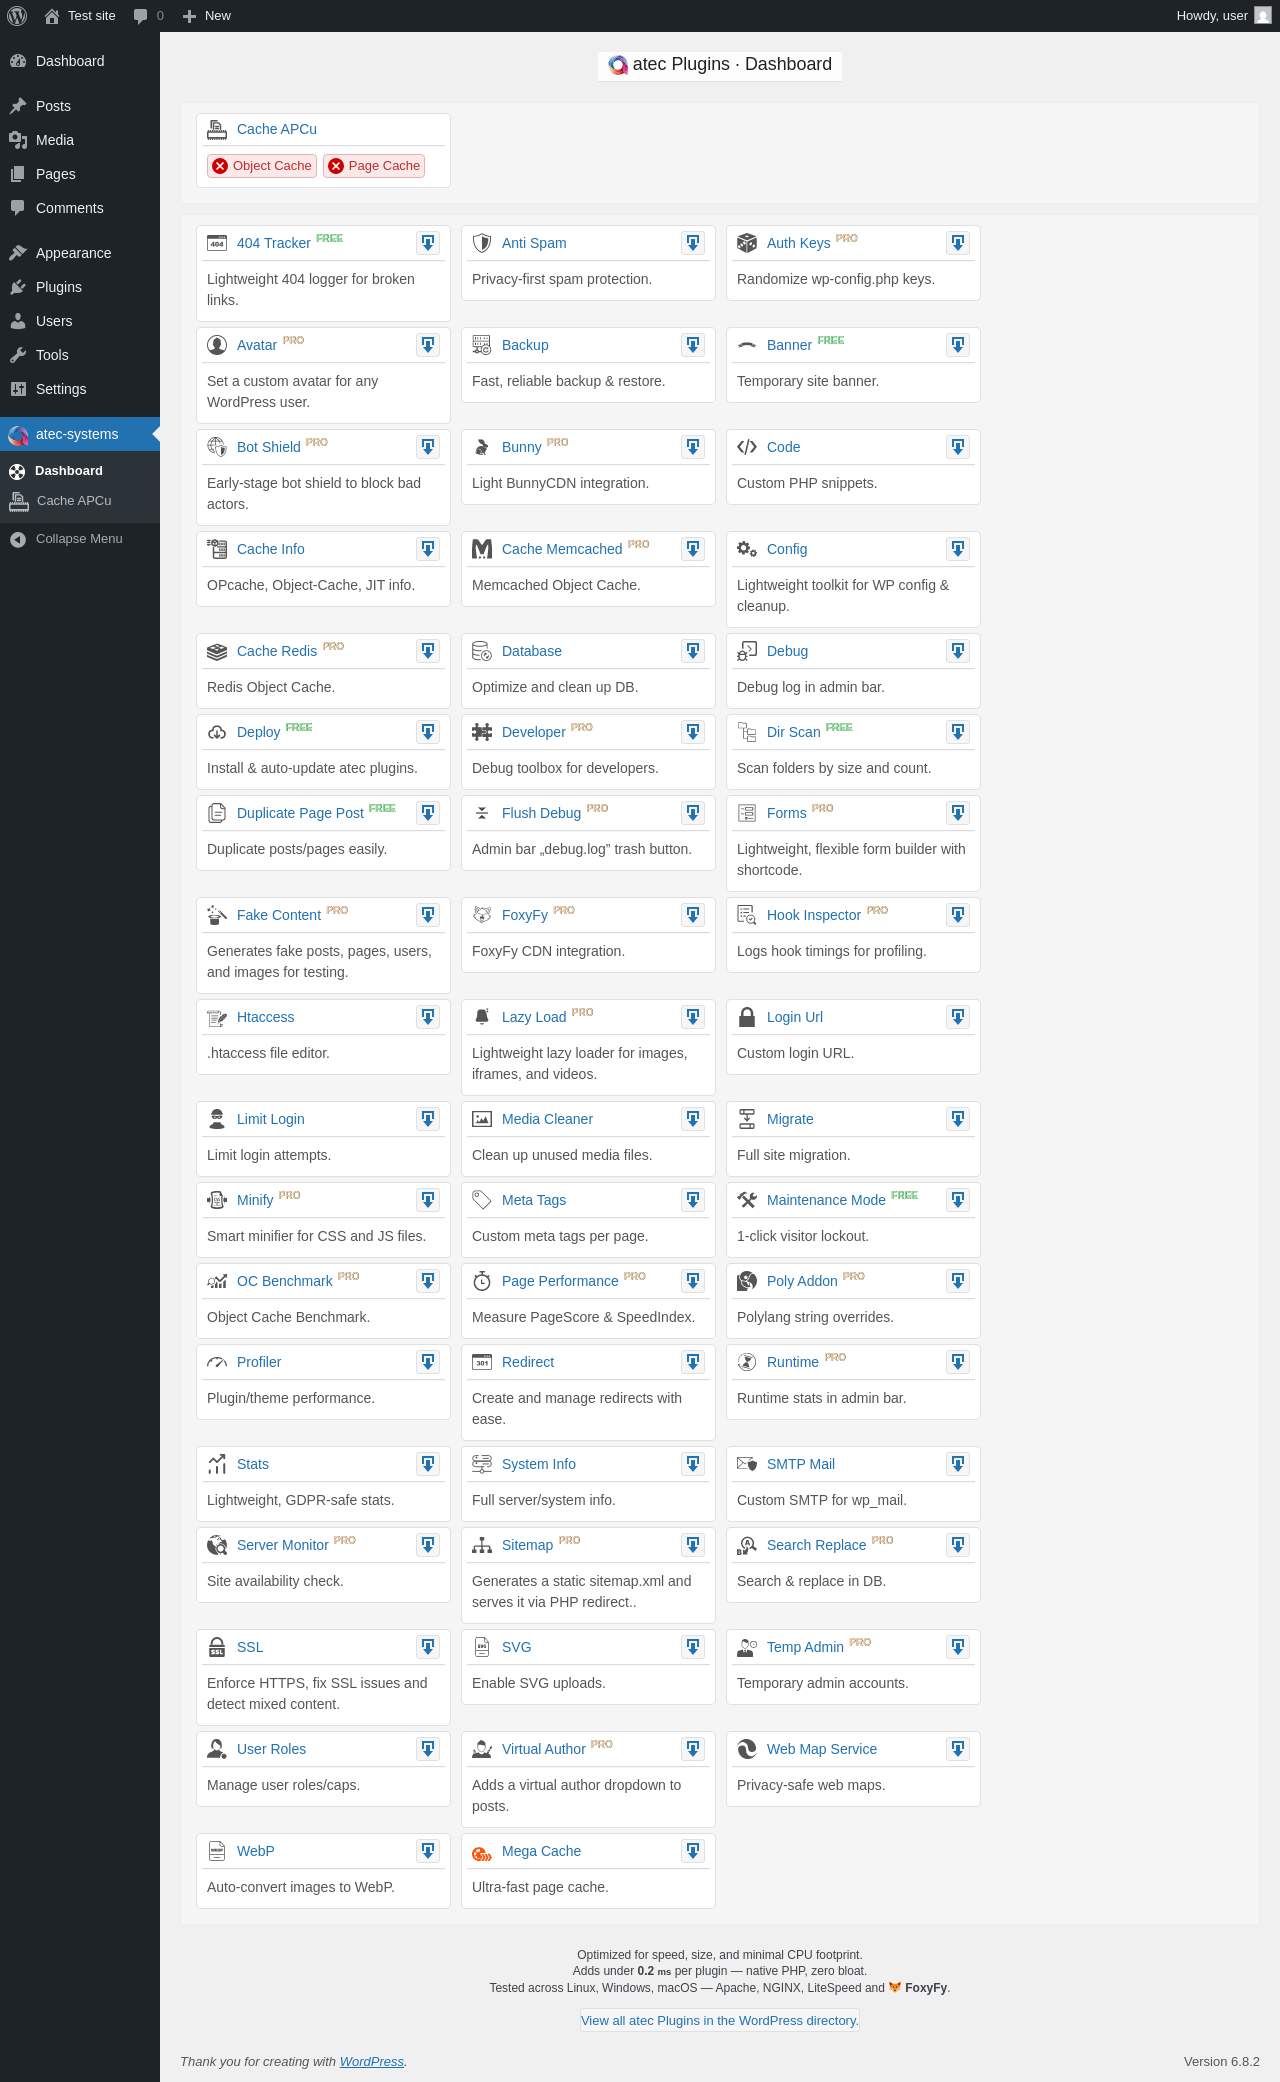This screenshot has width=1280, height=2082.
Task: Click the Search Replace plugin title
Action: pyautogui.click(x=816, y=1545)
